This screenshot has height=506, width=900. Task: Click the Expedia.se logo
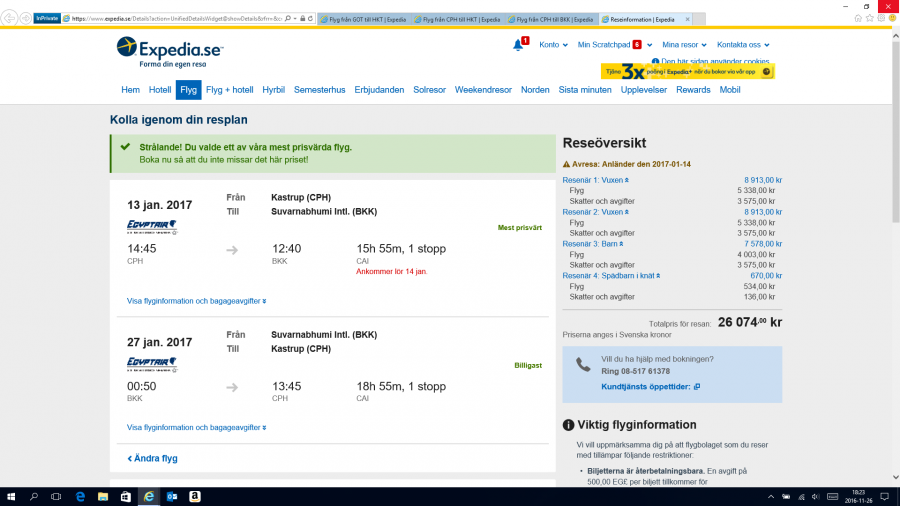point(168,50)
